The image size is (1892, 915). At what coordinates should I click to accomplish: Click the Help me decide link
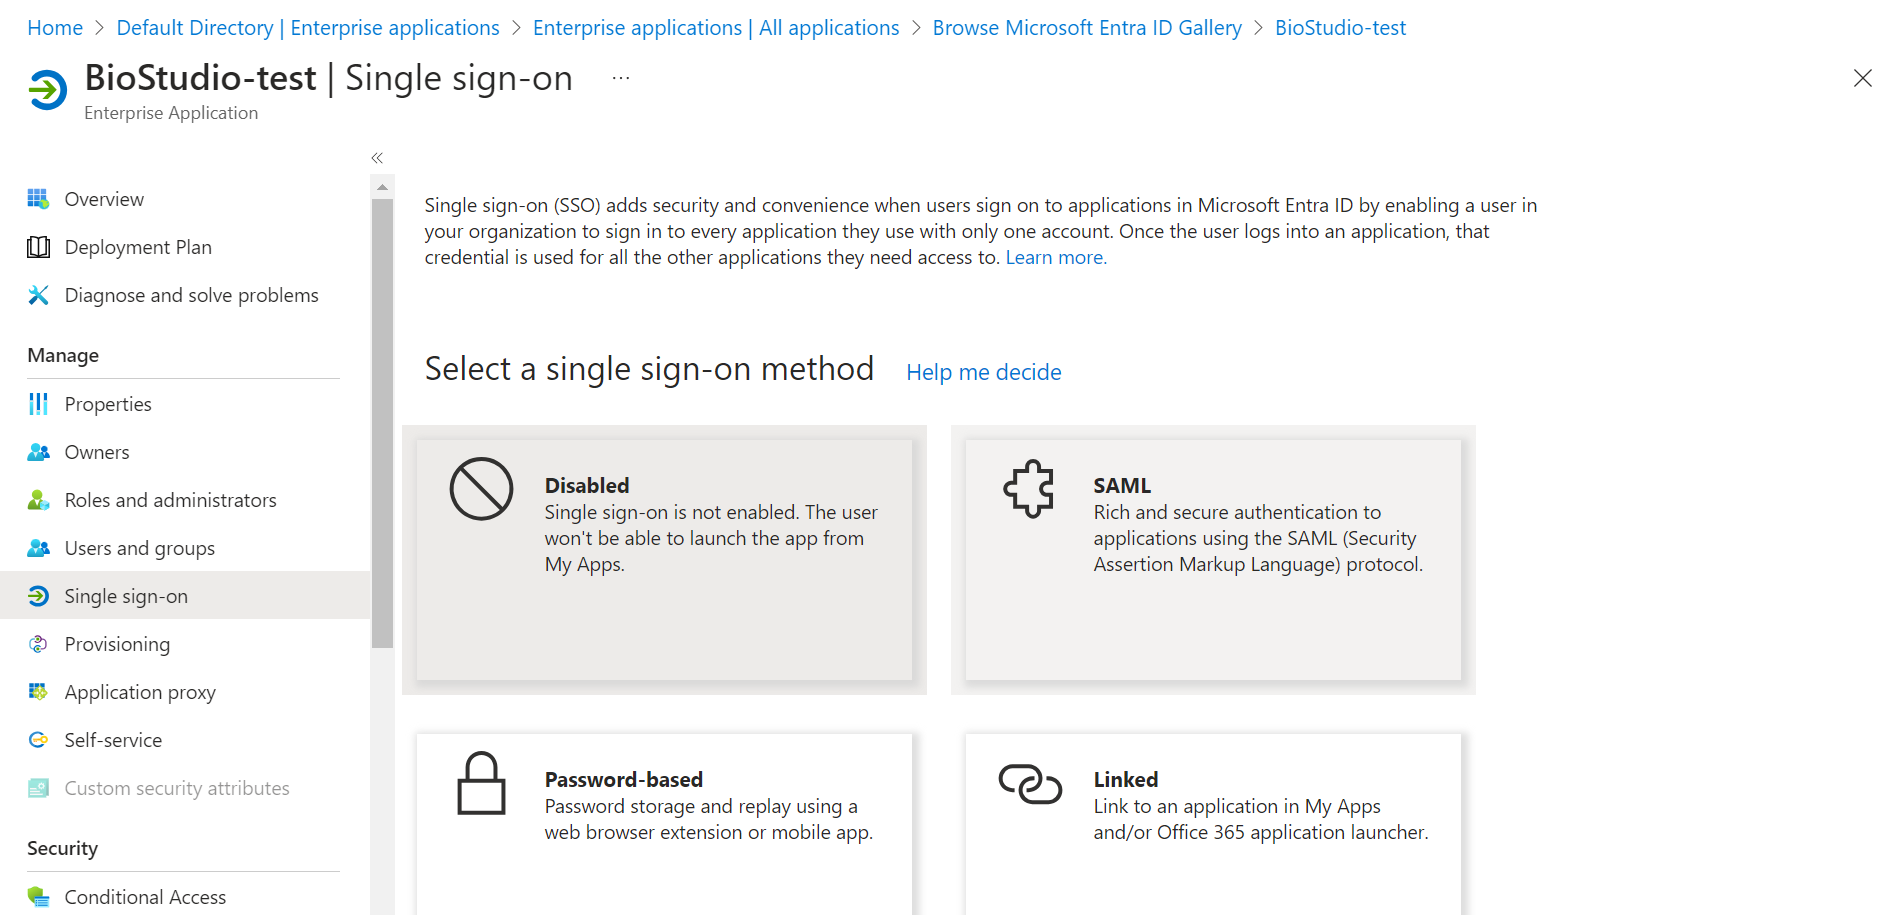click(x=984, y=372)
